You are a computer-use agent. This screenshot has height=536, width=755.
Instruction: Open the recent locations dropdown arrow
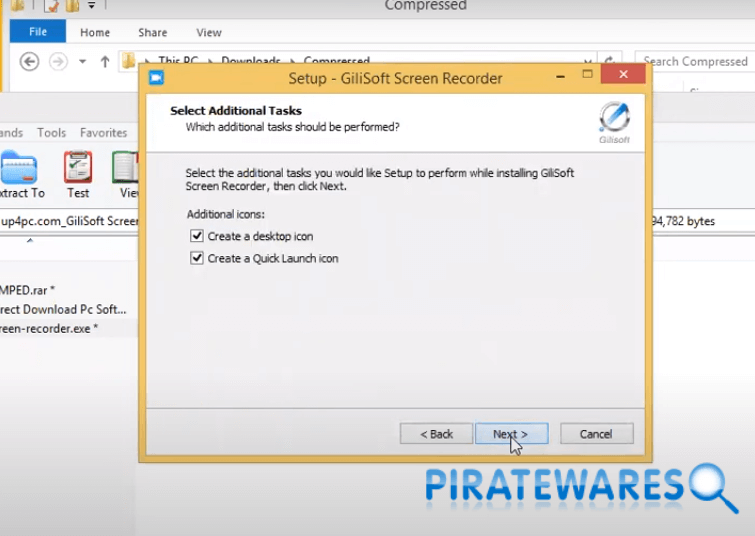pyautogui.click(x=80, y=62)
